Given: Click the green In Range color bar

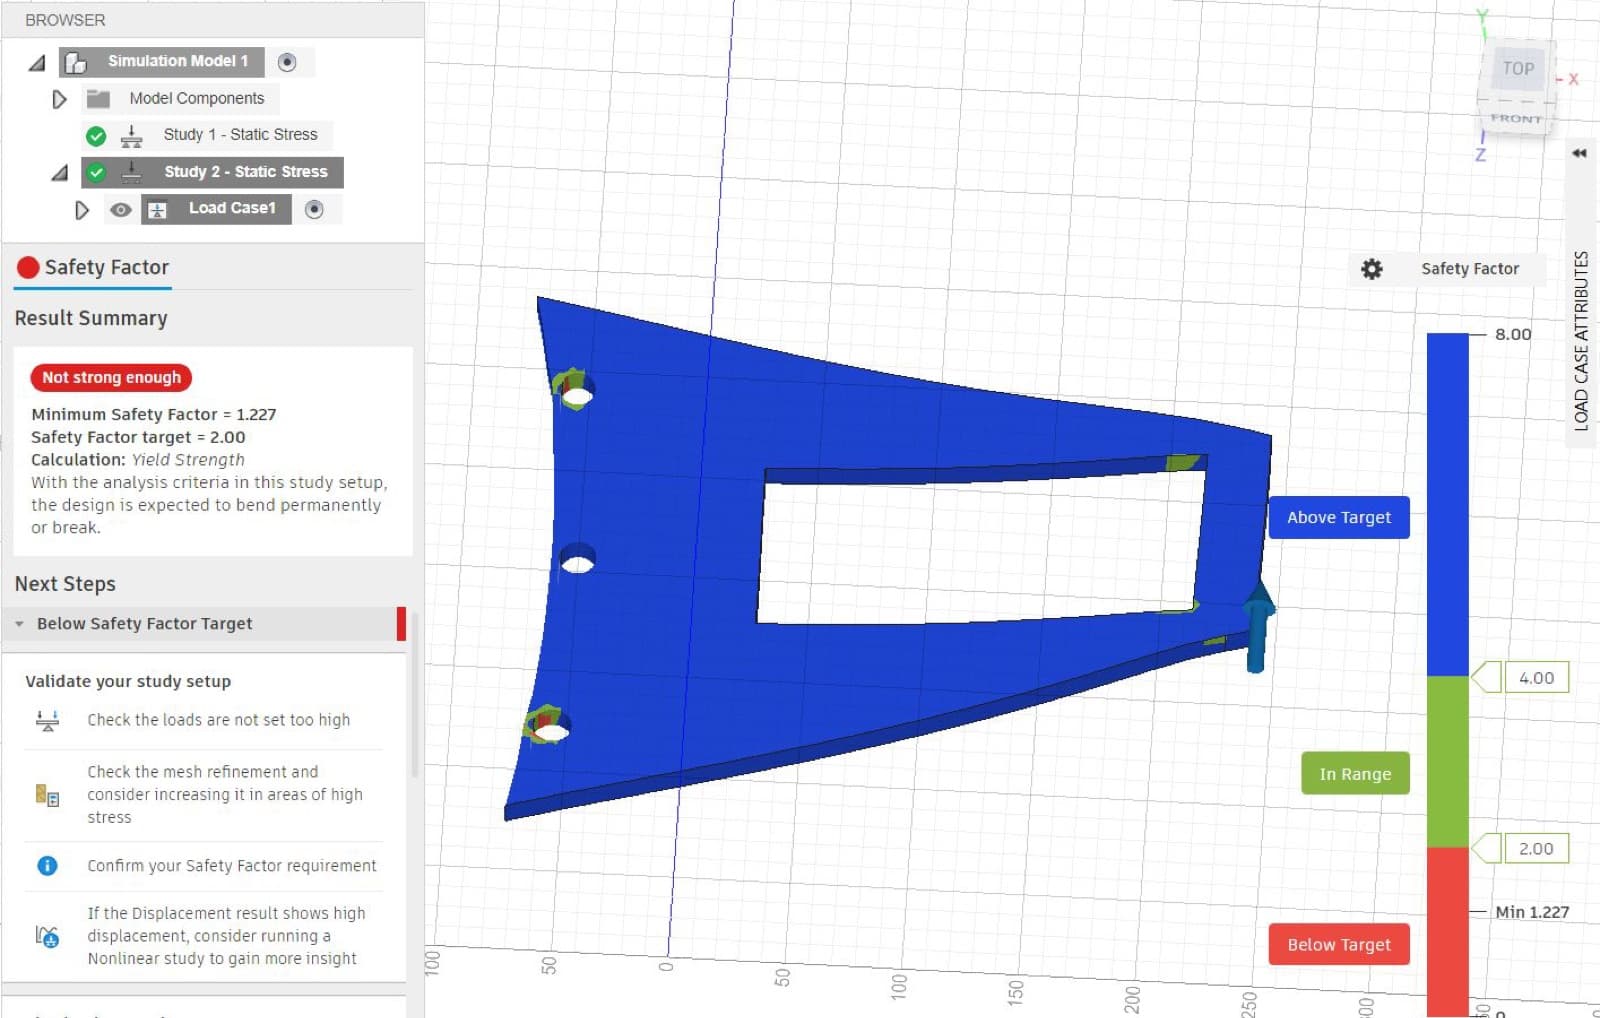Looking at the screenshot, I should coord(1447,762).
